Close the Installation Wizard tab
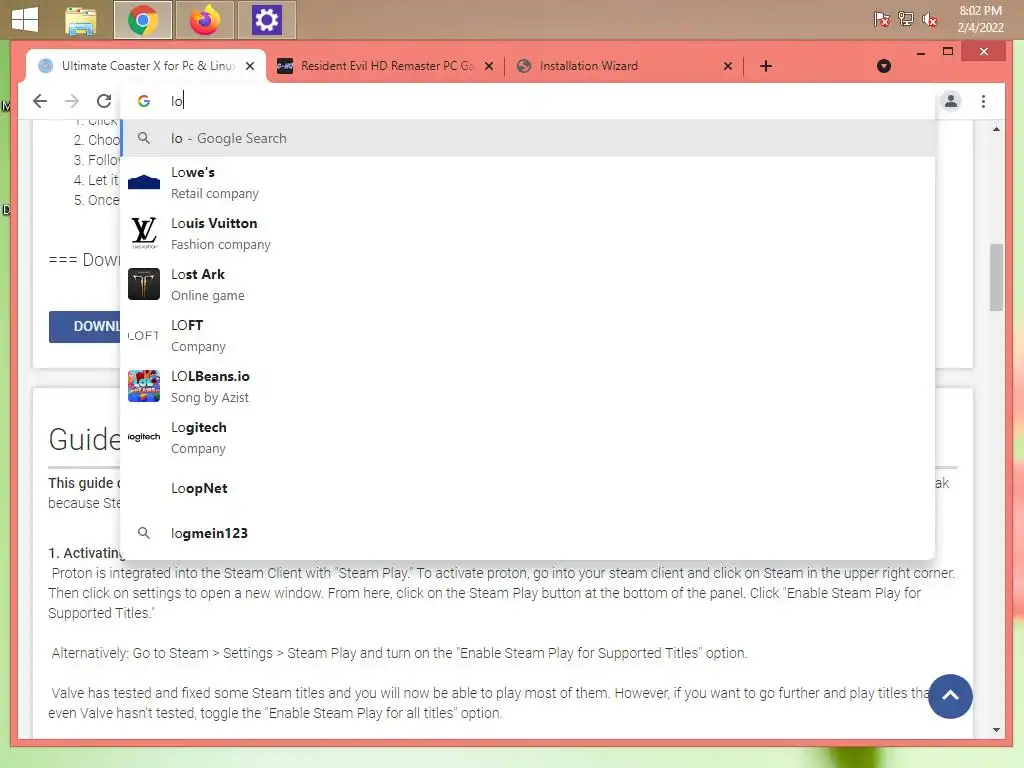Screen dimensions: 1024x768 pos(728,66)
